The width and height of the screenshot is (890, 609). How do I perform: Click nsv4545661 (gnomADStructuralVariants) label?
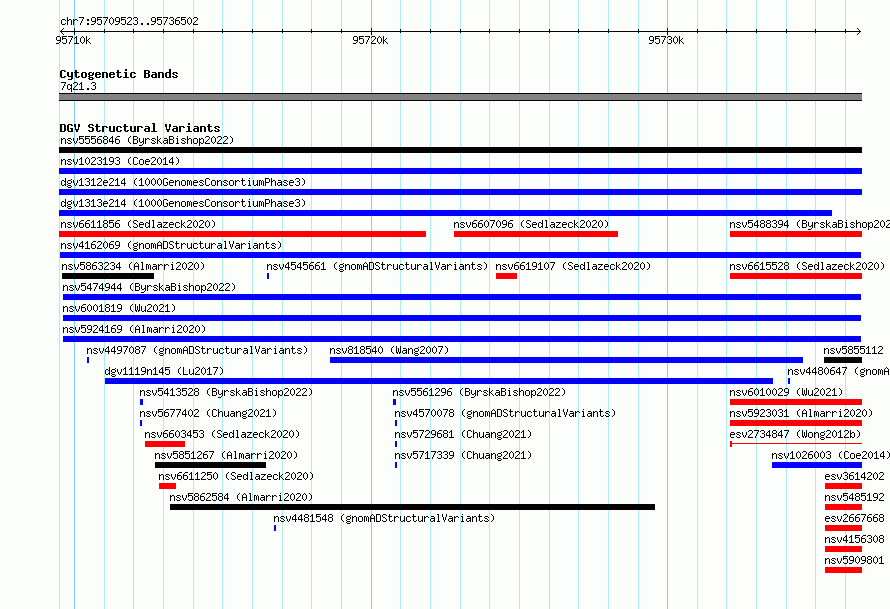[x=377, y=266]
